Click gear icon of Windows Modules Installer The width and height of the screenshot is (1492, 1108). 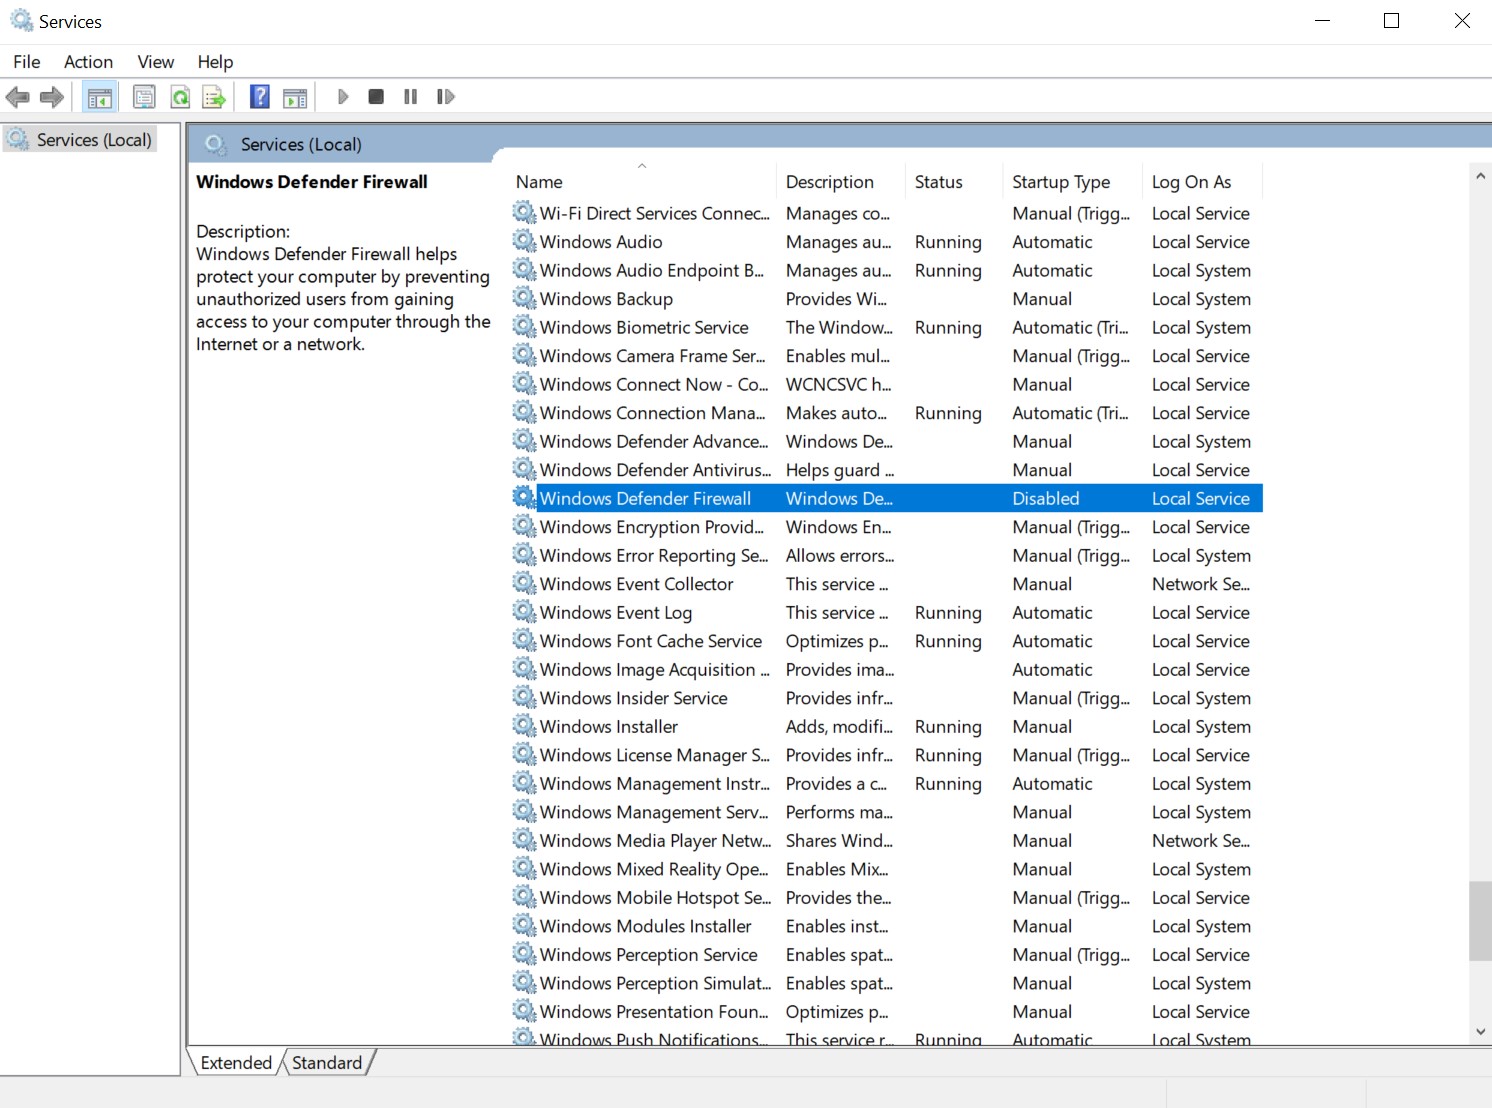coord(524,926)
